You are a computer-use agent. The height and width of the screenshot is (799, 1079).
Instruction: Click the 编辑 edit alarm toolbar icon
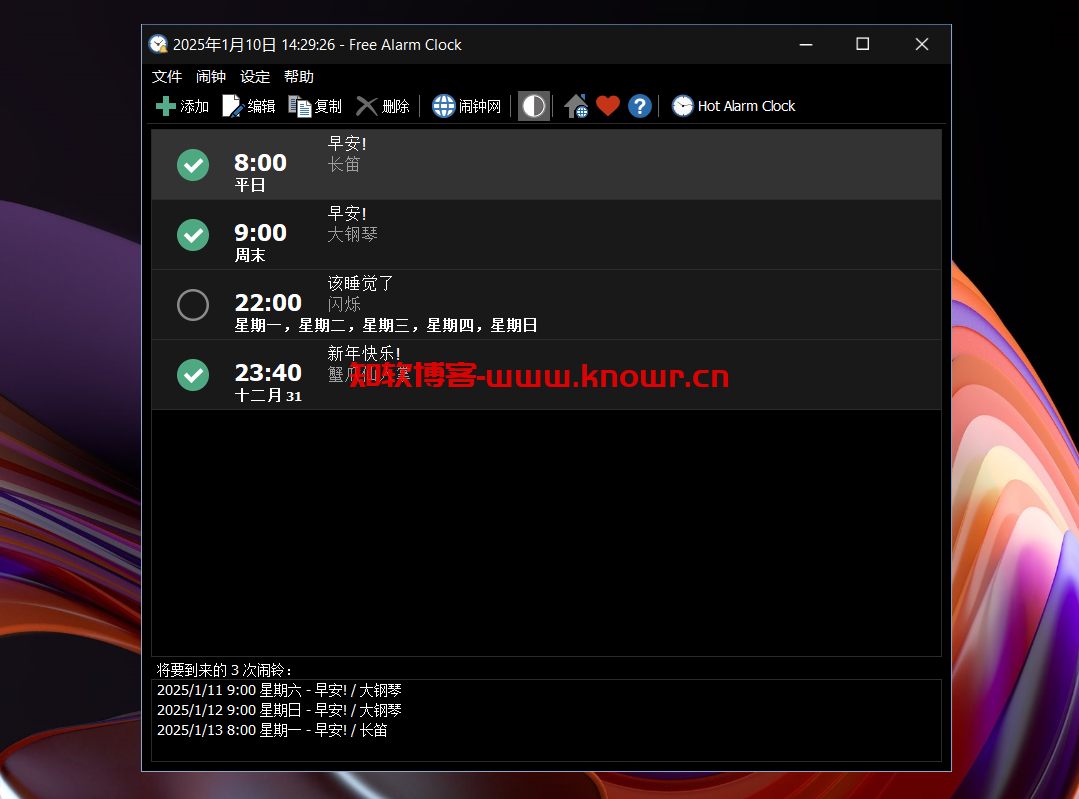click(233, 106)
